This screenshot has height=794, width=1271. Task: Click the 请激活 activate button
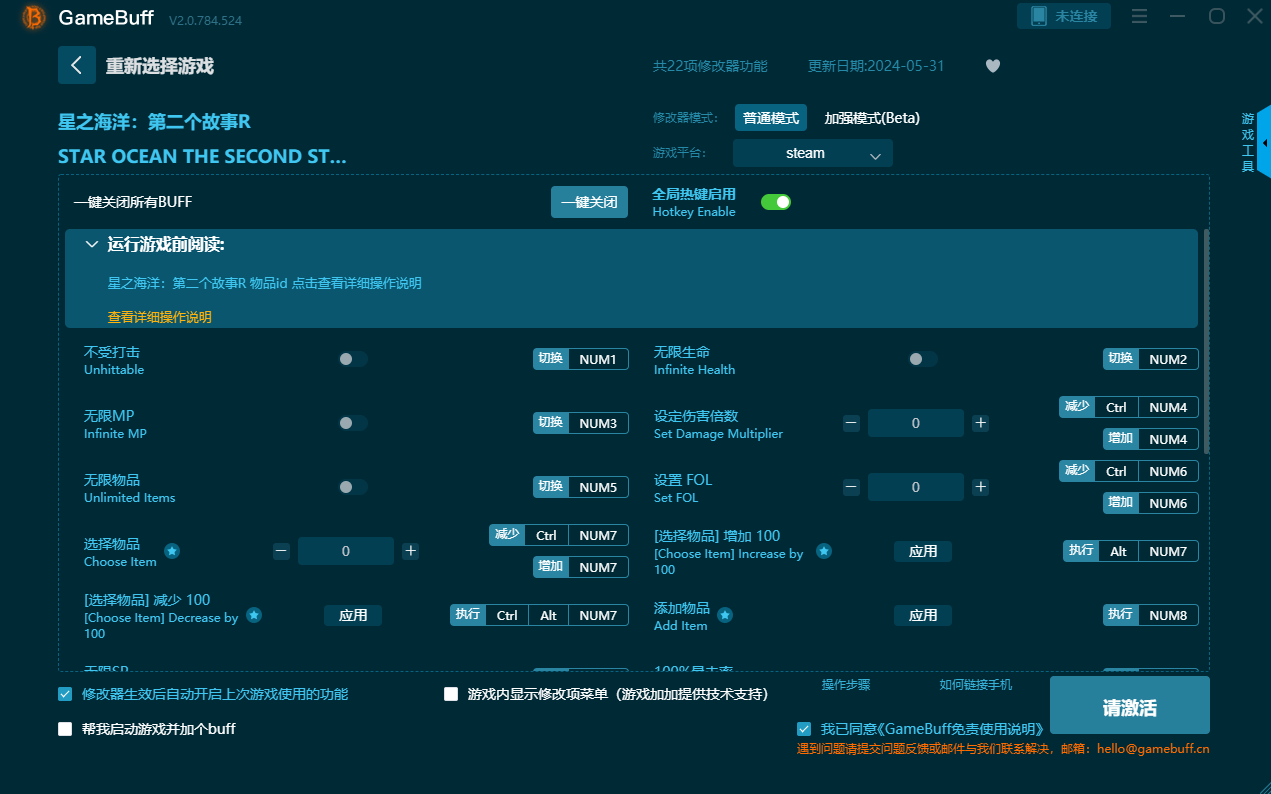[1129, 707]
